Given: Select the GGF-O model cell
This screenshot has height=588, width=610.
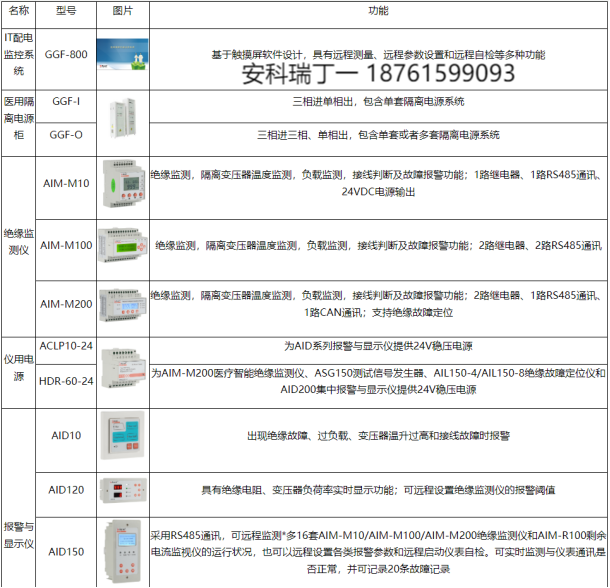Looking at the screenshot, I should tap(66, 140).
